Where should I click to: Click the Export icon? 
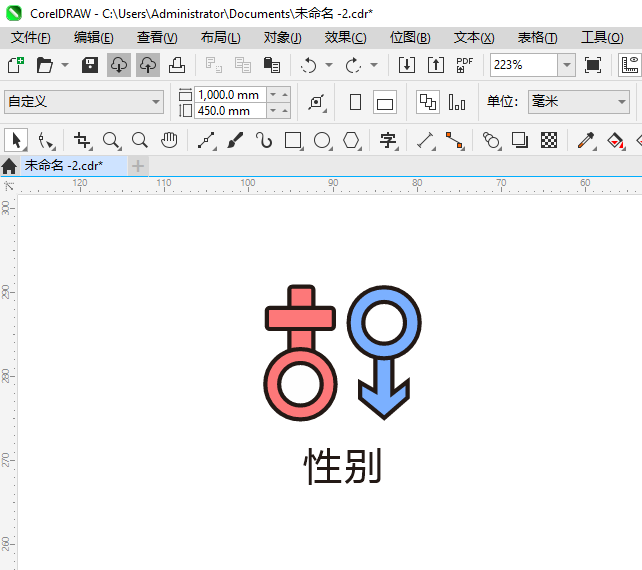[x=436, y=65]
